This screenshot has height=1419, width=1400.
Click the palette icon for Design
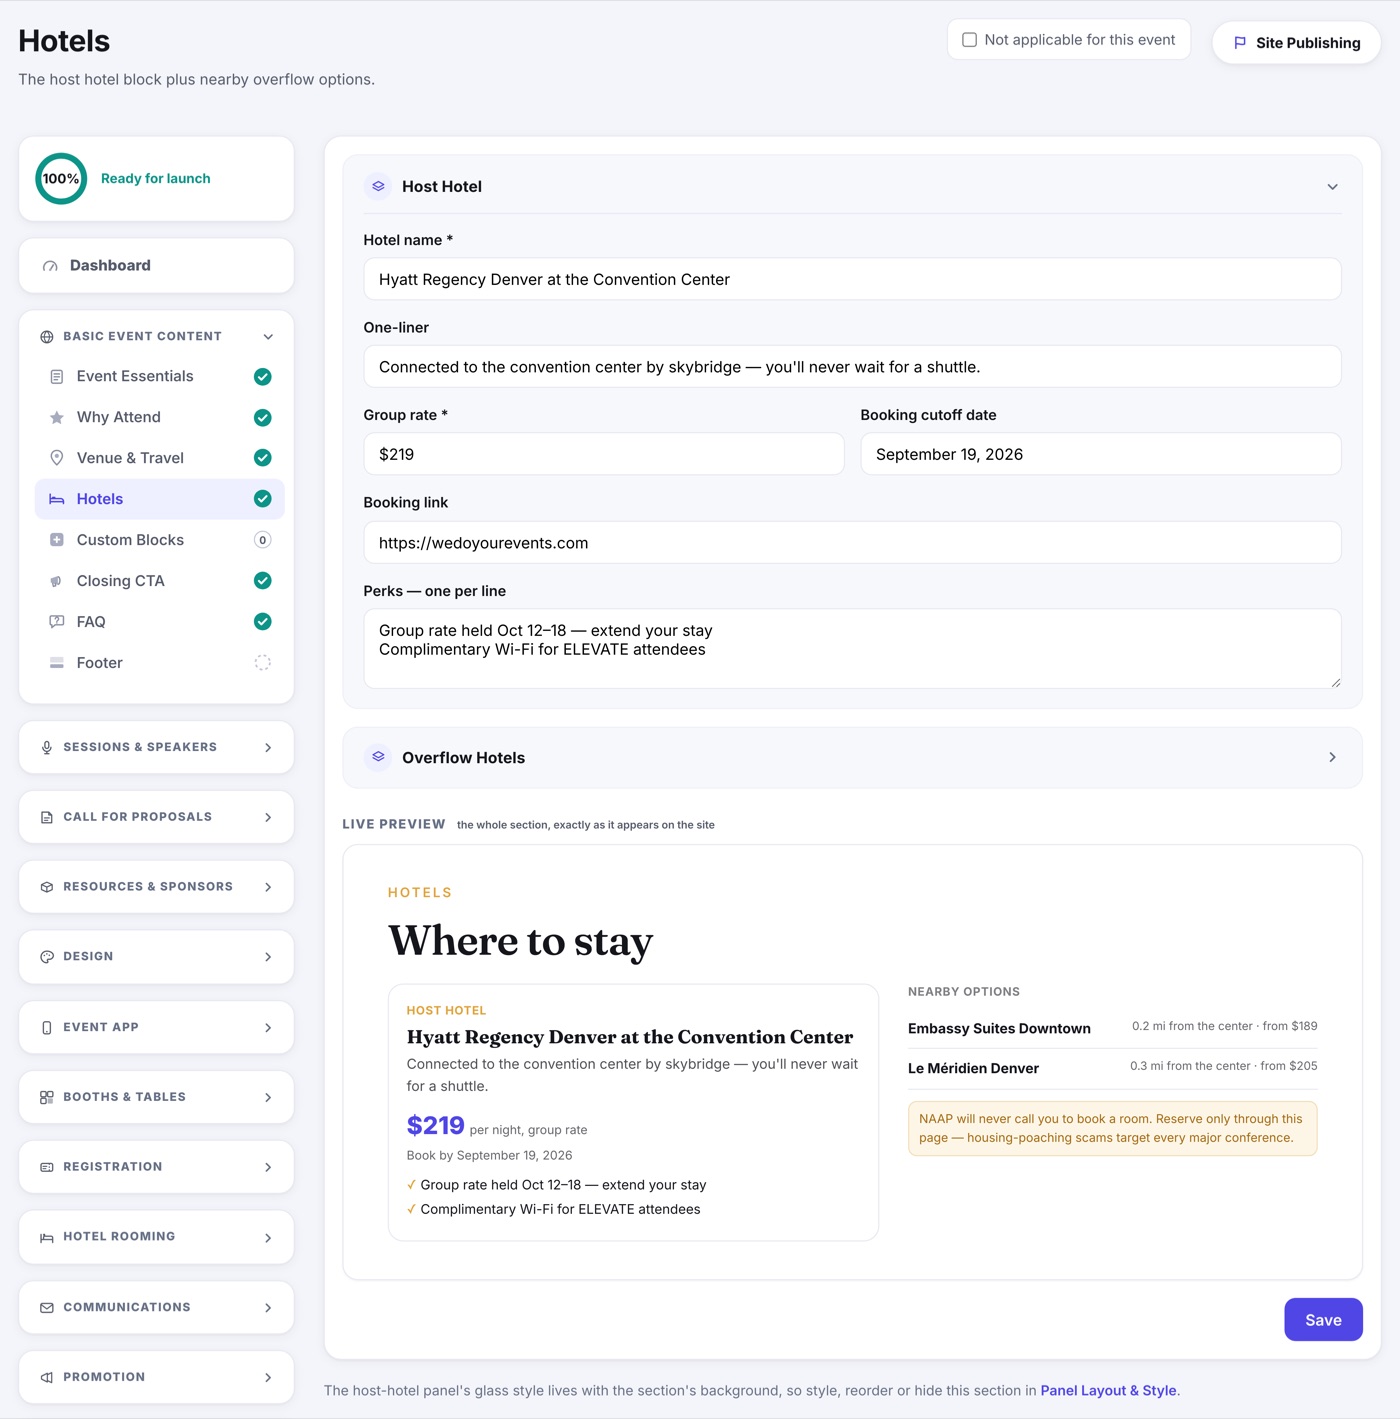tap(47, 957)
